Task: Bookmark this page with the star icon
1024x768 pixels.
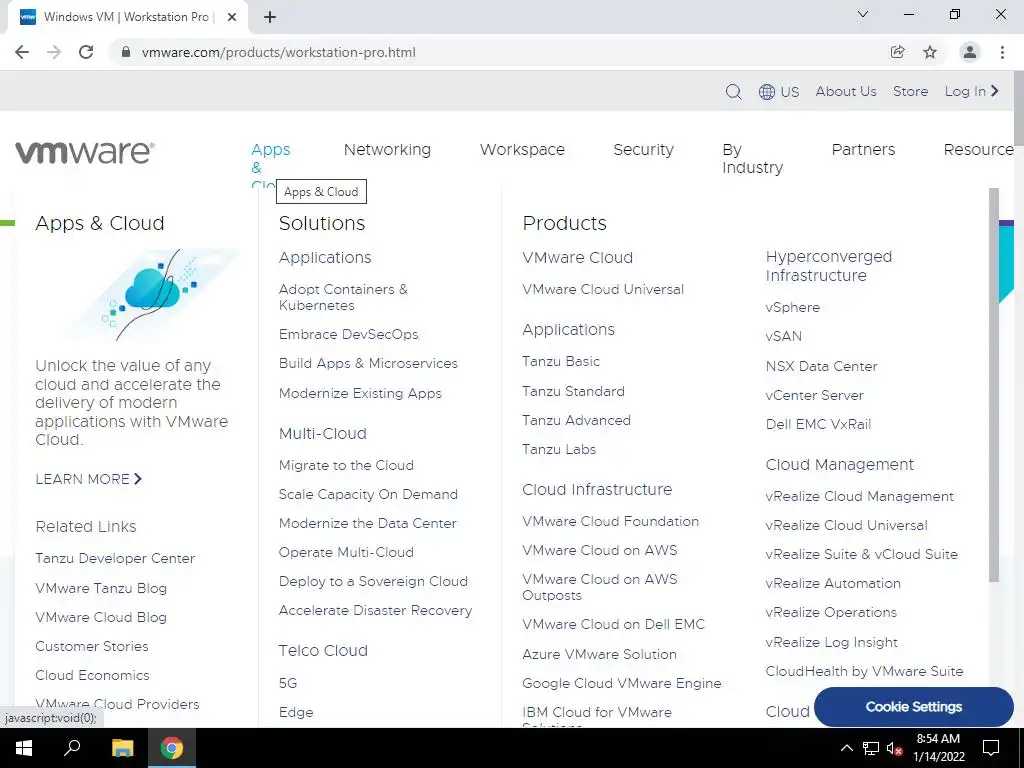Action: [930, 52]
